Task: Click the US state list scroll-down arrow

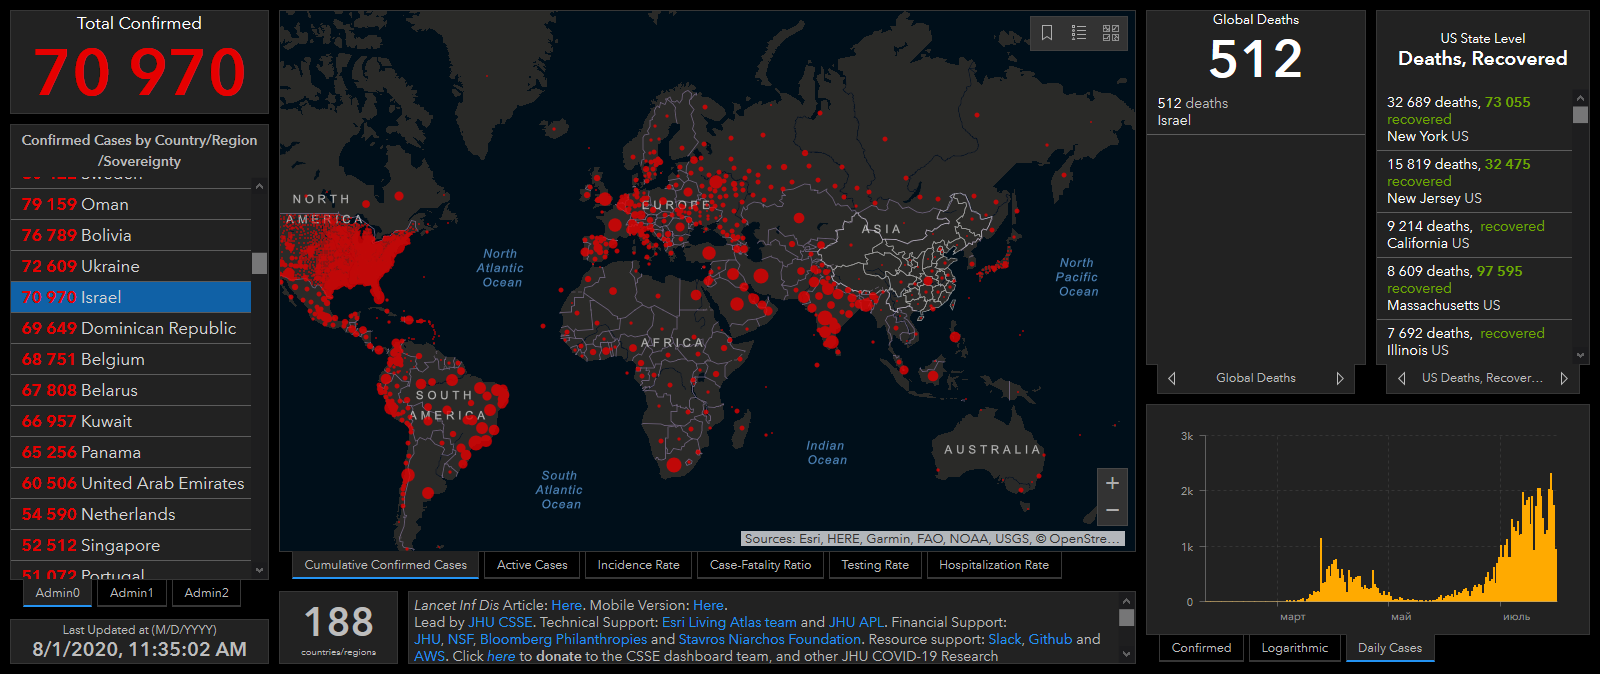Action: pos(1581,355)
